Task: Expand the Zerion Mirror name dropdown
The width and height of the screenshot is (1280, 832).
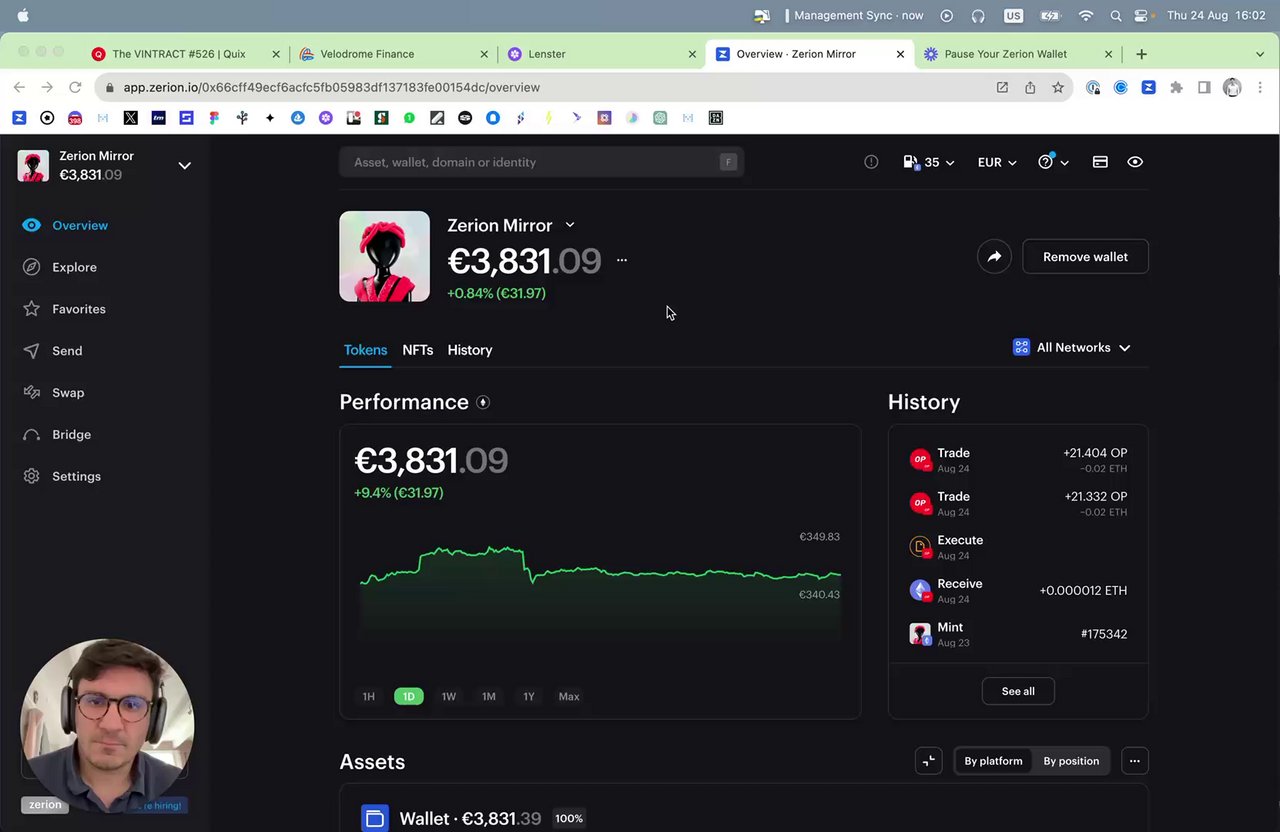Action: click(570, 225)
